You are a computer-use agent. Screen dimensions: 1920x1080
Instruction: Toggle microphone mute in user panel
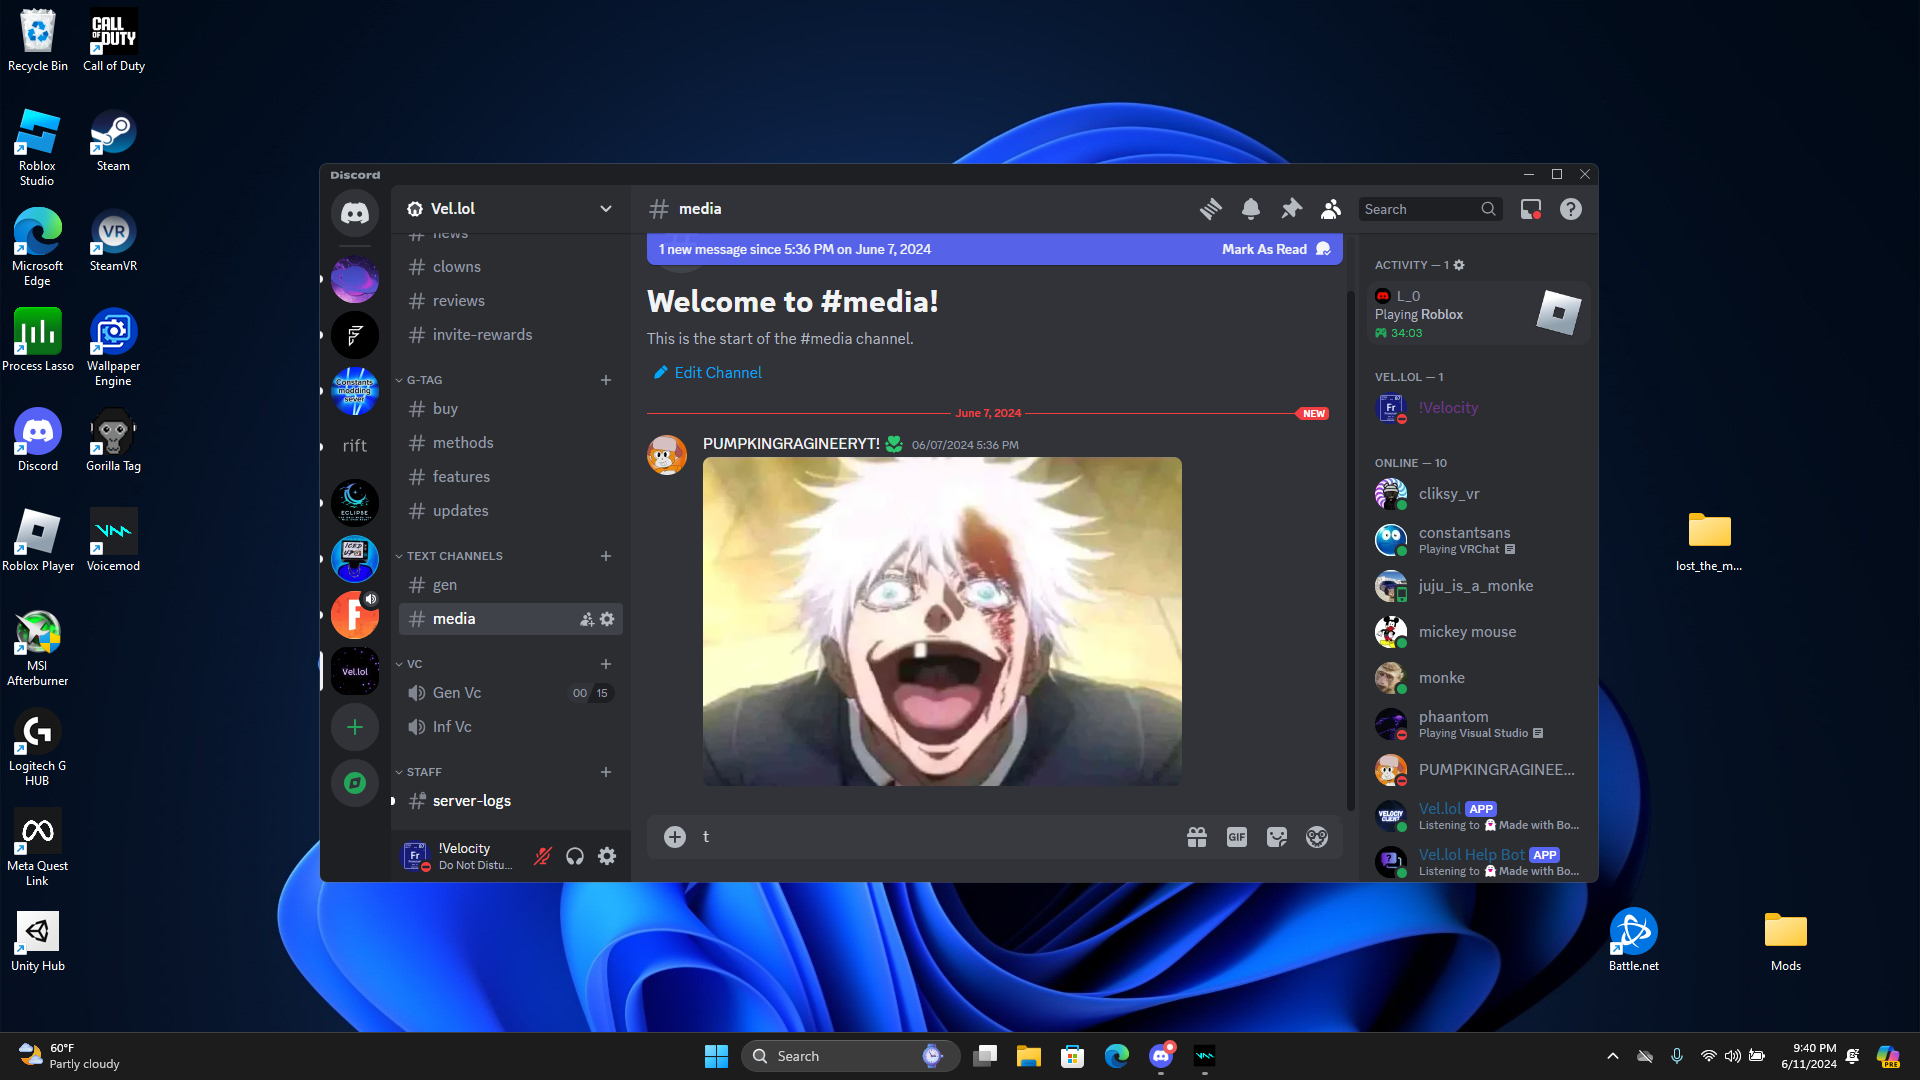[542, 856]
